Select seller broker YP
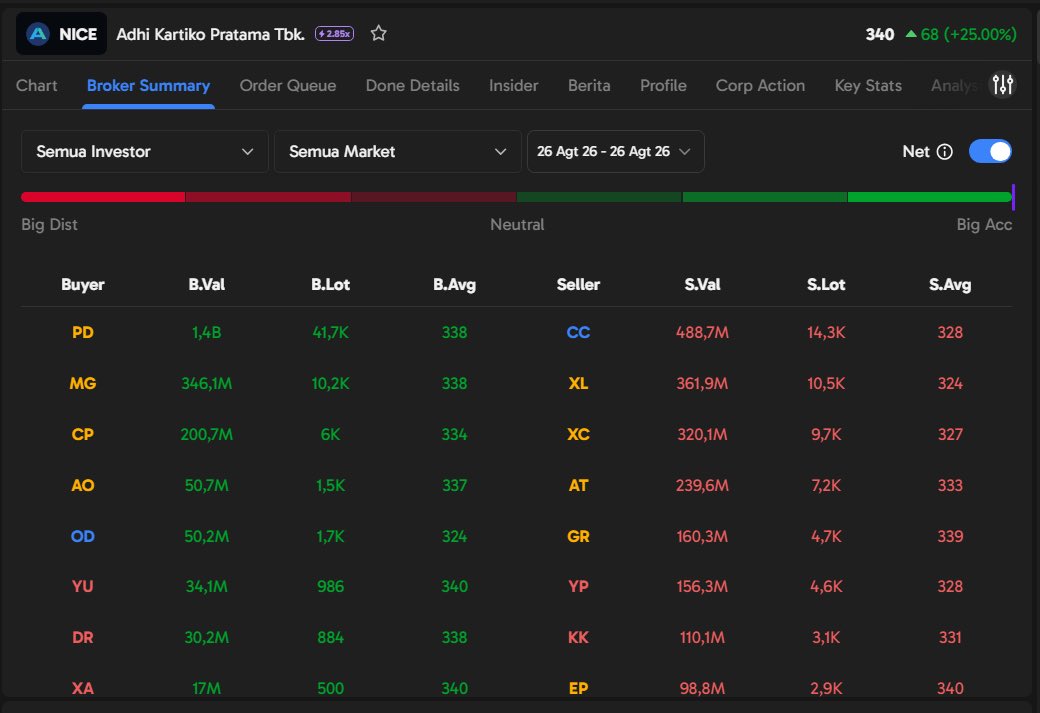1040x713 pixels. (578, 586)
